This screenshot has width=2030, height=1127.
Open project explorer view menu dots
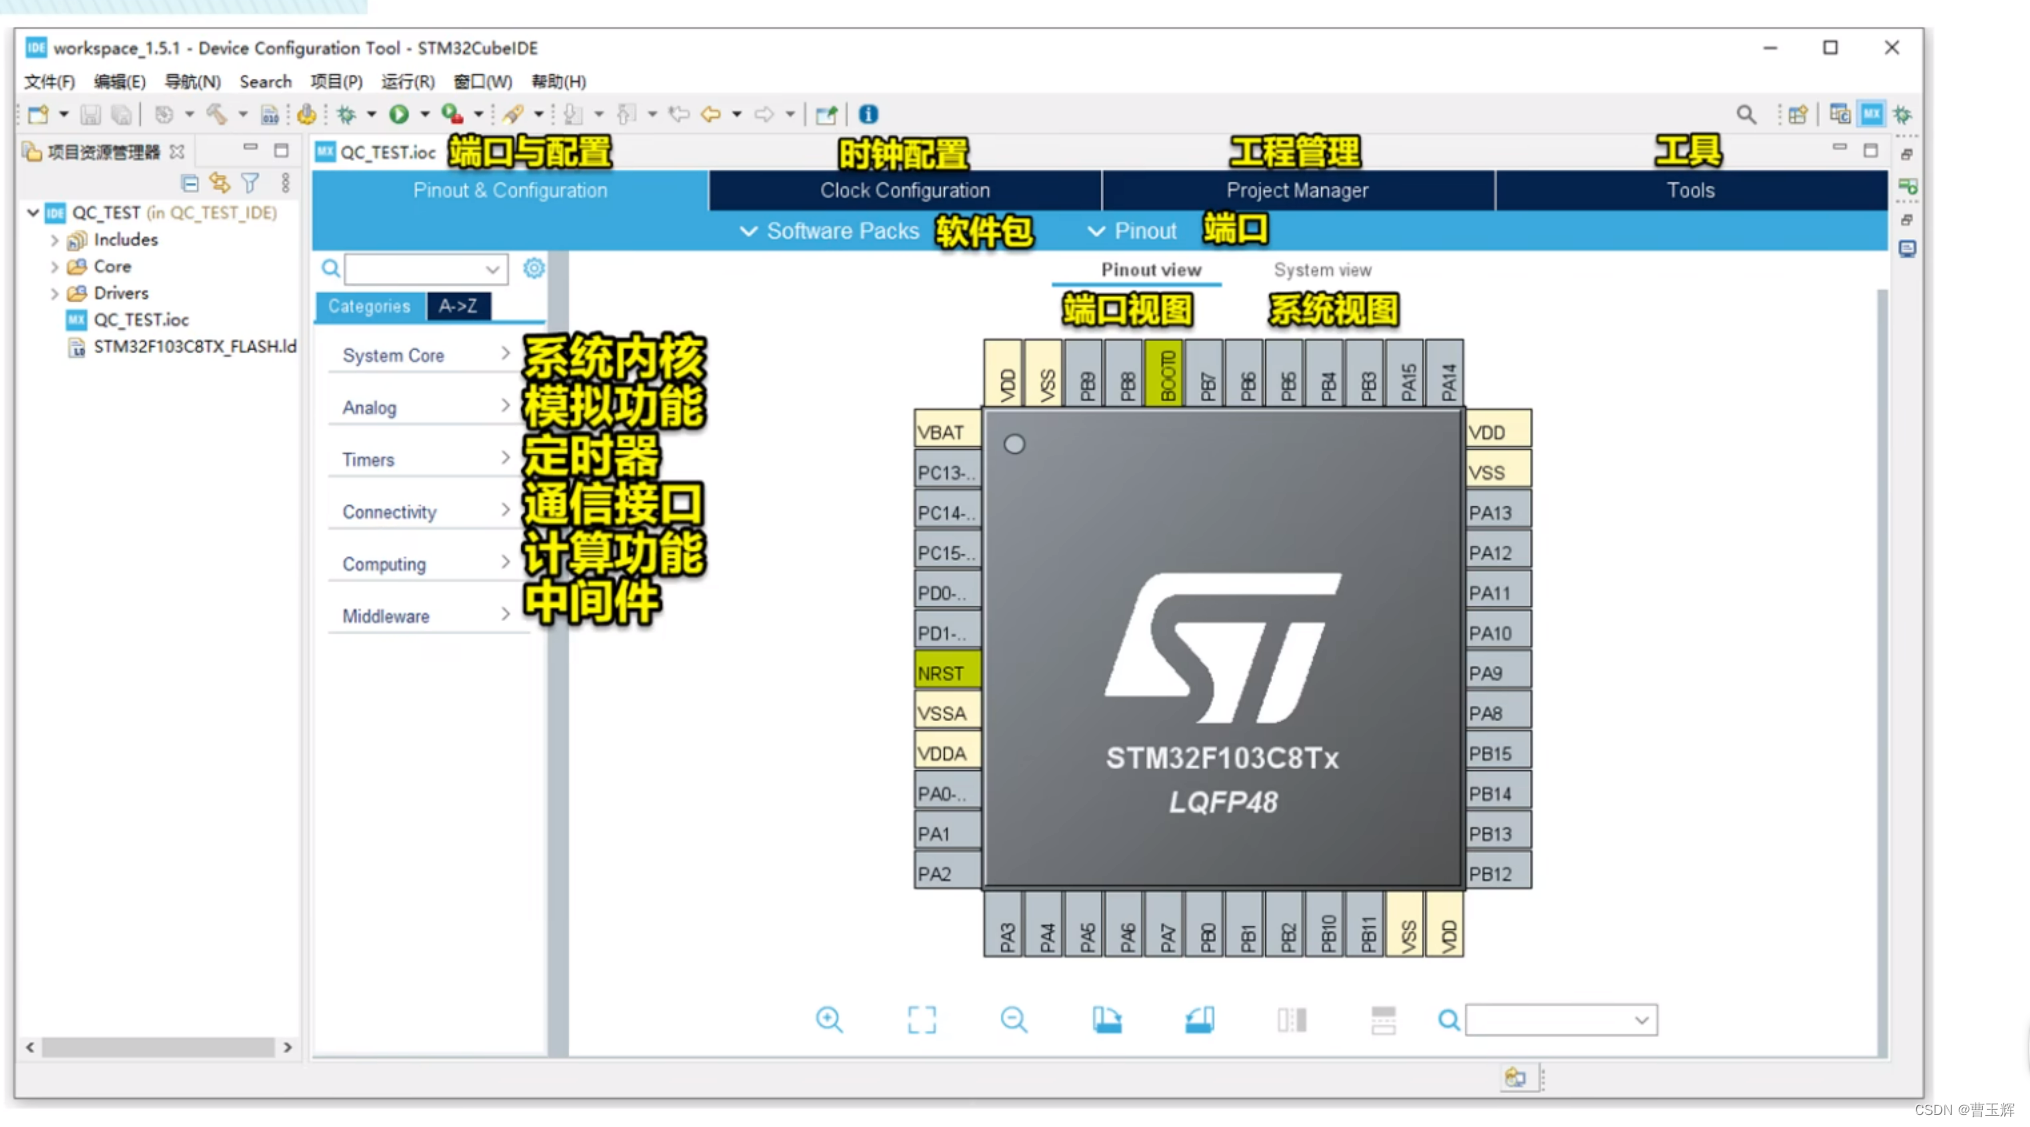click(285, 183)
